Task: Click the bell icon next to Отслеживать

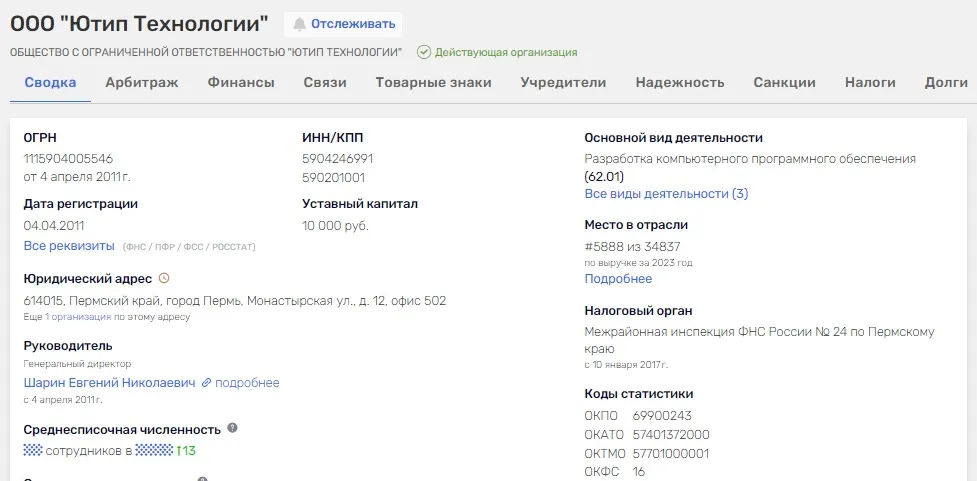Action: click(300, 24)
